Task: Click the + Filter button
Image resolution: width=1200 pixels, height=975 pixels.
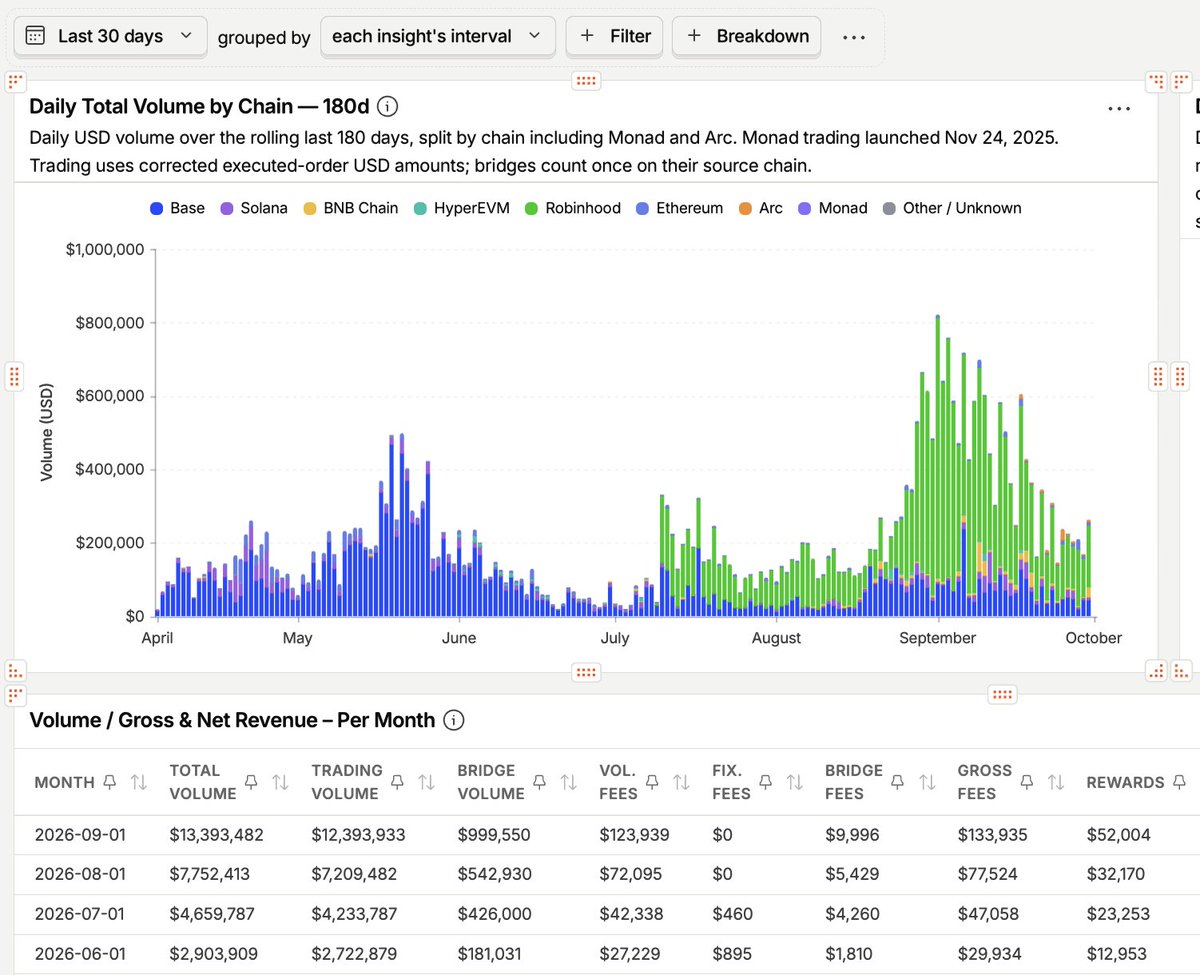Action: click(x=615, y=36)
